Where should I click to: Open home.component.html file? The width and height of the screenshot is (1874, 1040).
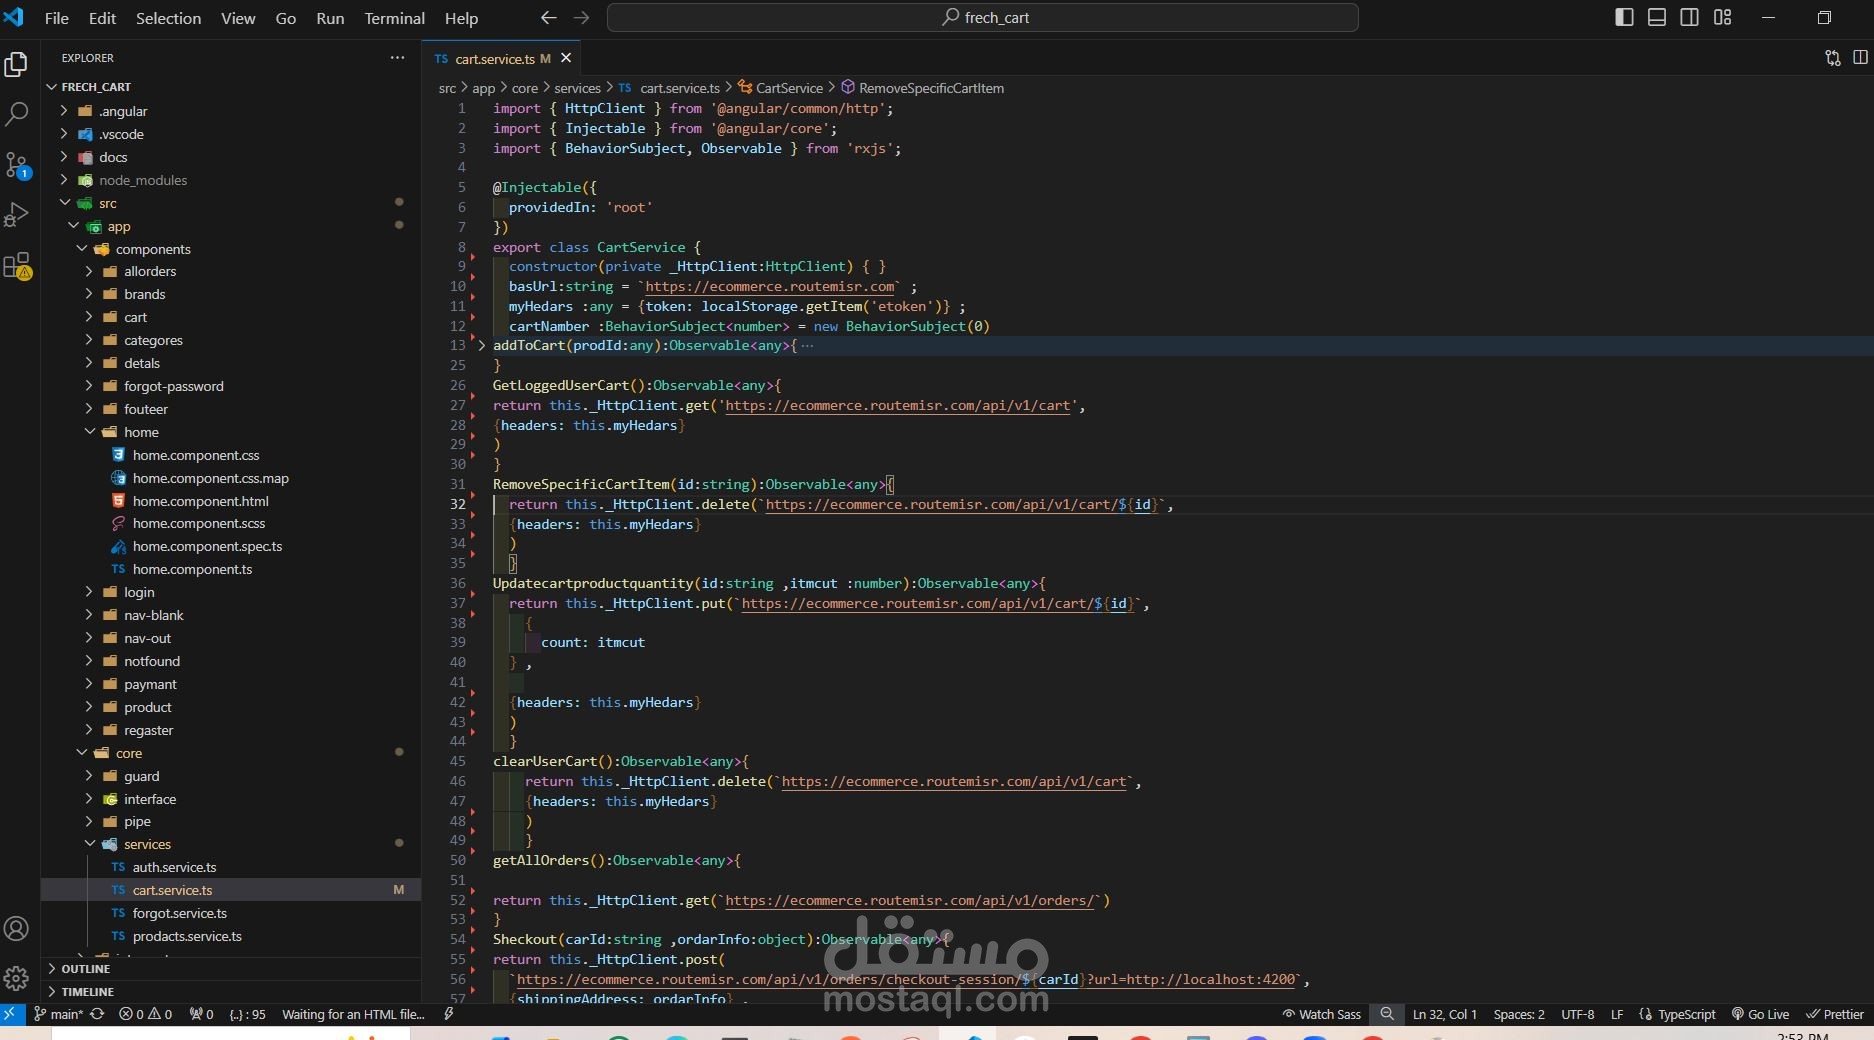[x=200, y=501]
